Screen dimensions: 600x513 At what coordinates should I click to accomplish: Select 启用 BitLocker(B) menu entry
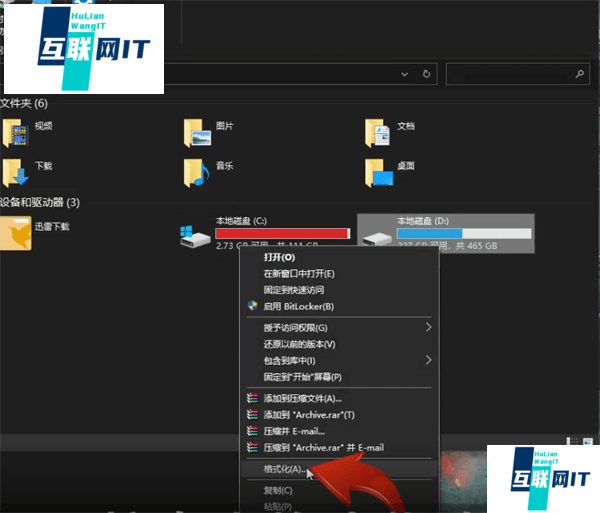click(x=298, y=306)
